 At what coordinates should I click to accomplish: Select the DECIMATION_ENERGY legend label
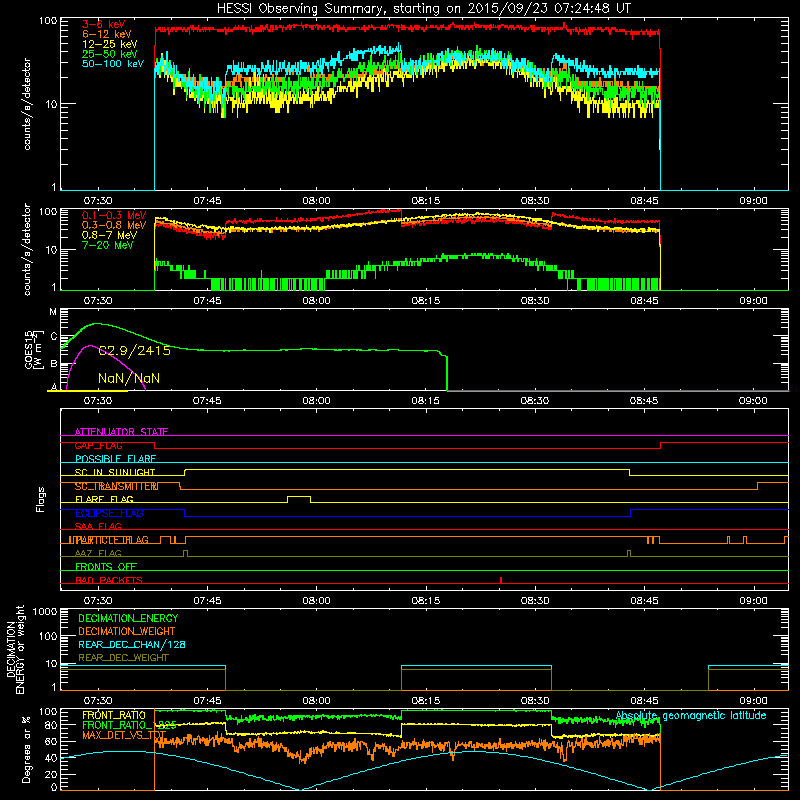[x=128, y=618]
